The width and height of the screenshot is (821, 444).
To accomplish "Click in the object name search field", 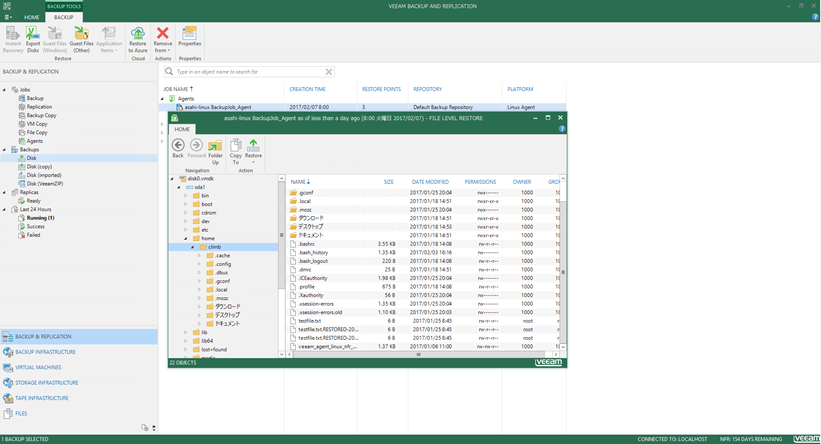I will pos(250,72).
